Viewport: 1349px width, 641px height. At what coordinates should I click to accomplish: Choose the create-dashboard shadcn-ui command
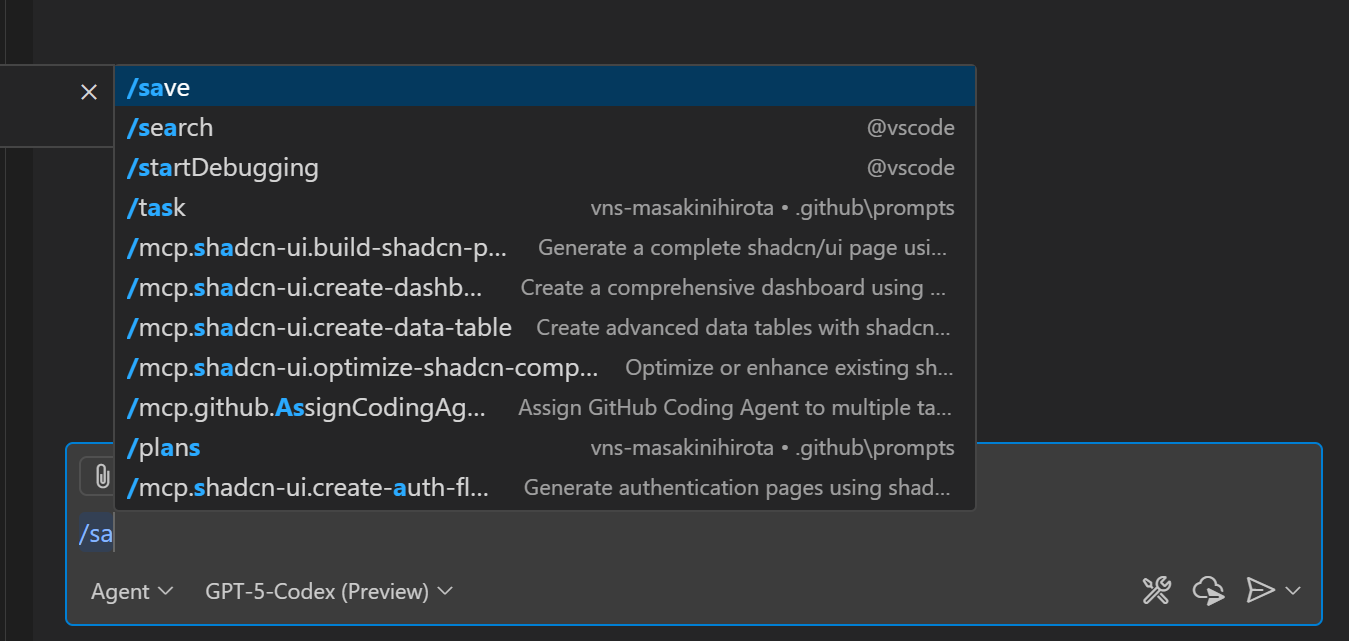(x=545, y=288)
